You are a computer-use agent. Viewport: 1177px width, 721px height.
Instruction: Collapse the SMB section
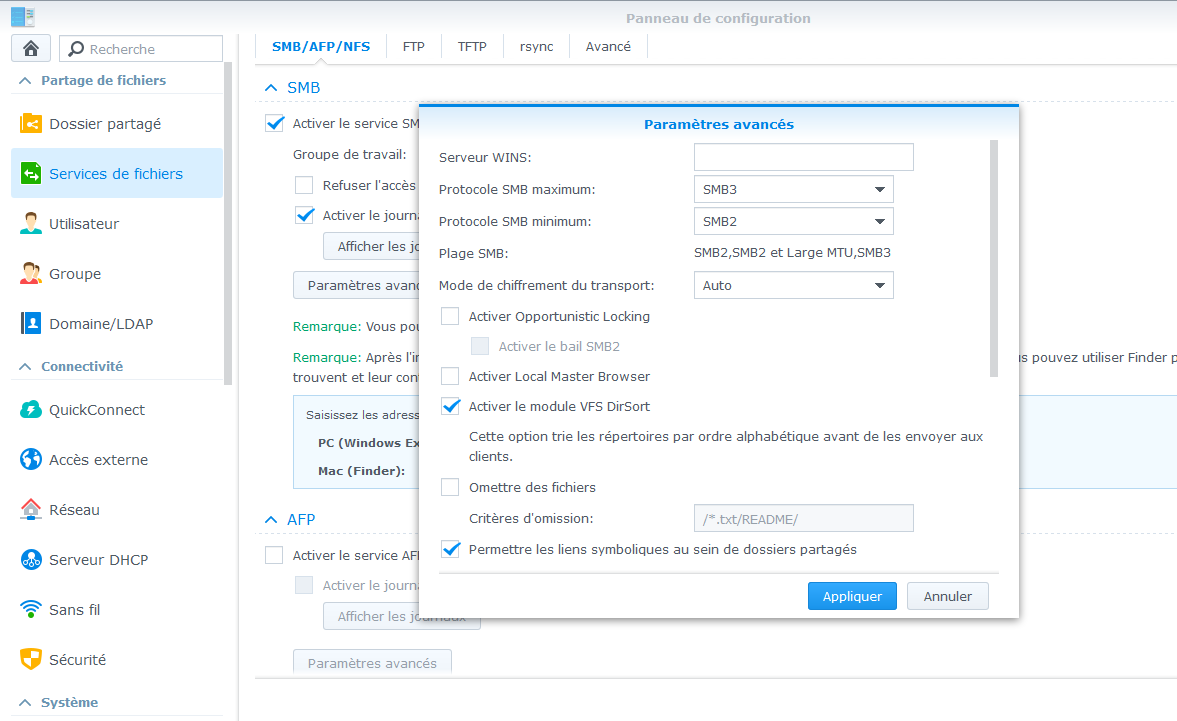point(271,88)
